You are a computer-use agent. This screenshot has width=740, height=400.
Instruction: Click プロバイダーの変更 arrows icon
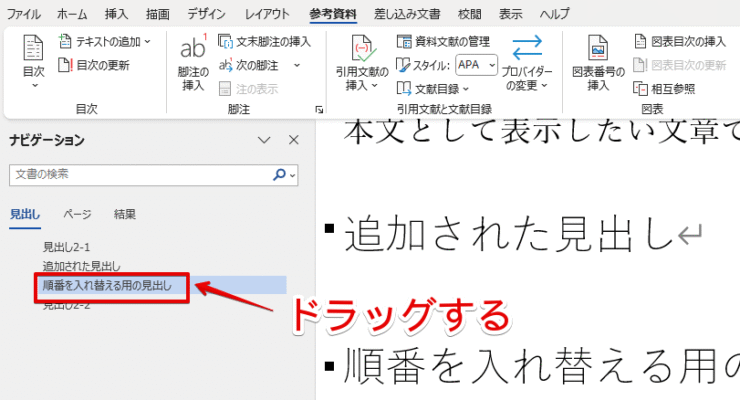tap(527, 48)
